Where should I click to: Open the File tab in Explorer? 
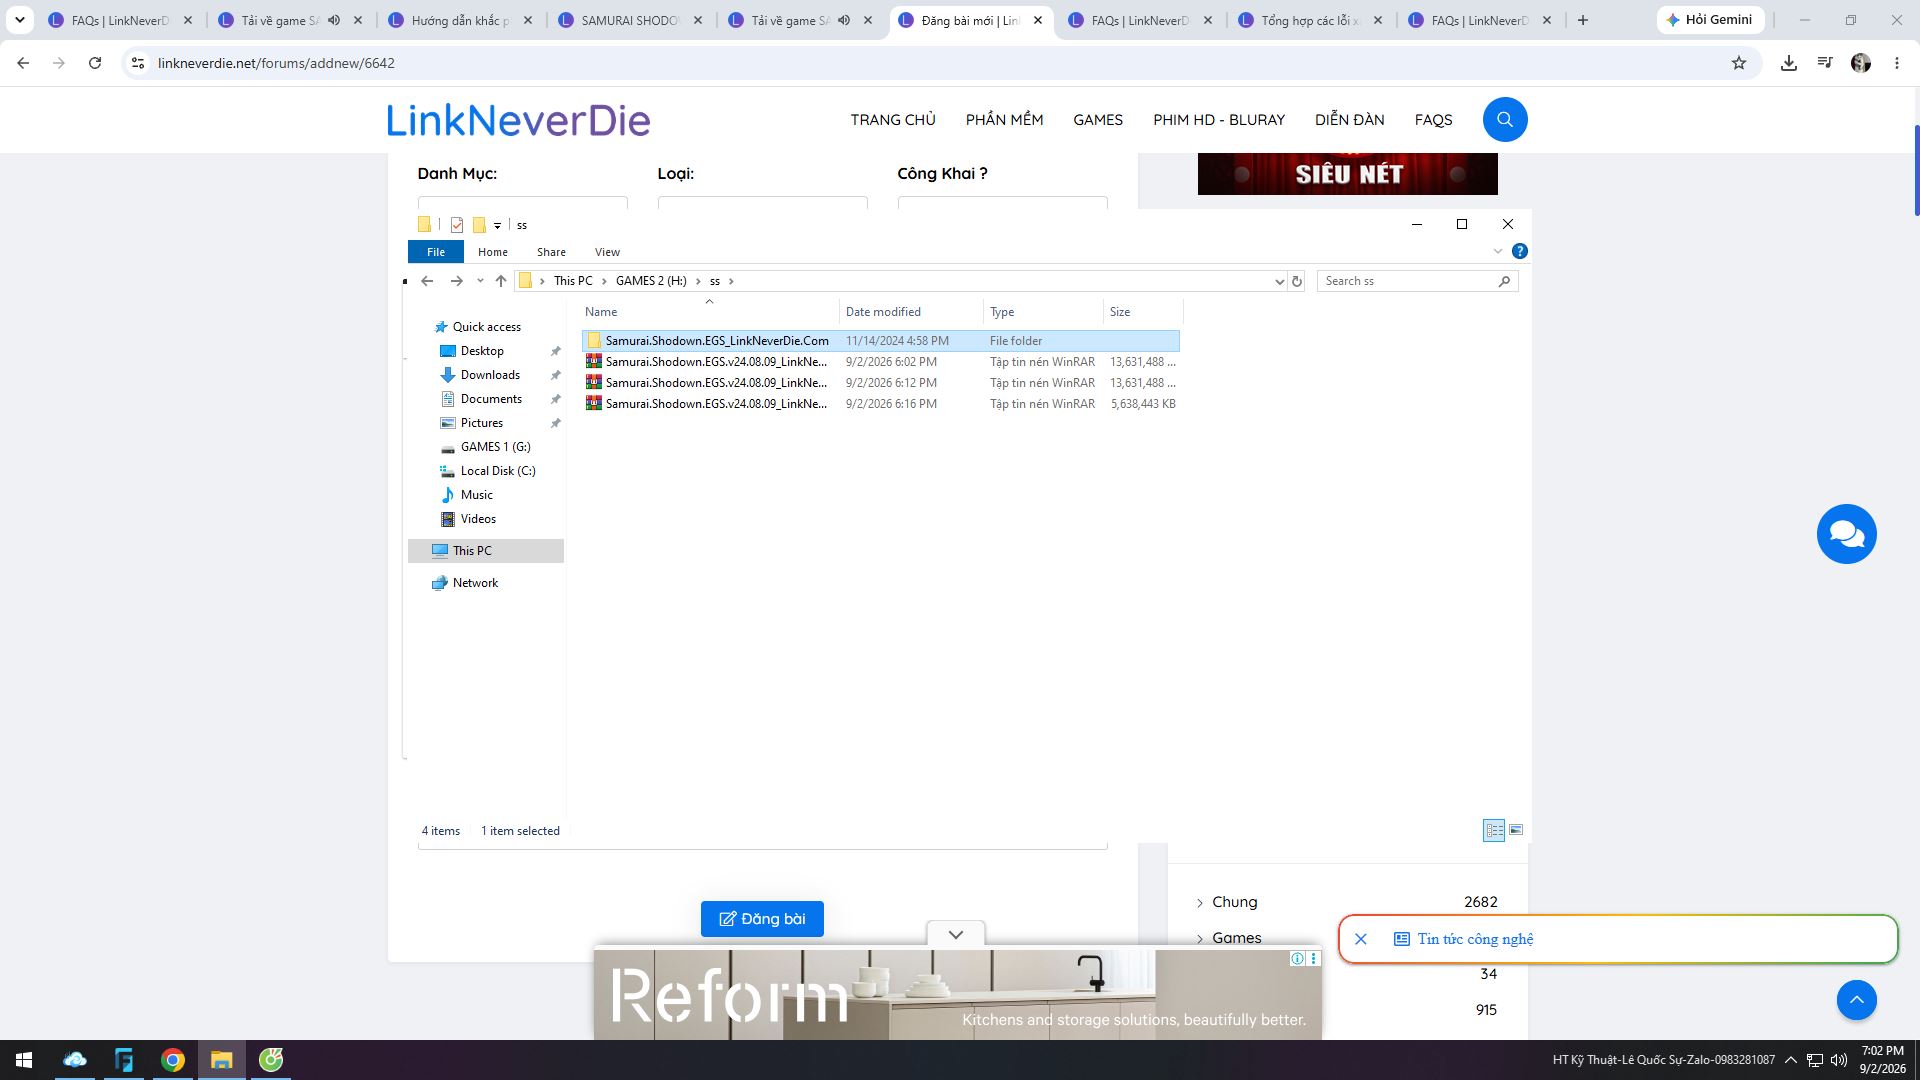[x=436, y=252]
